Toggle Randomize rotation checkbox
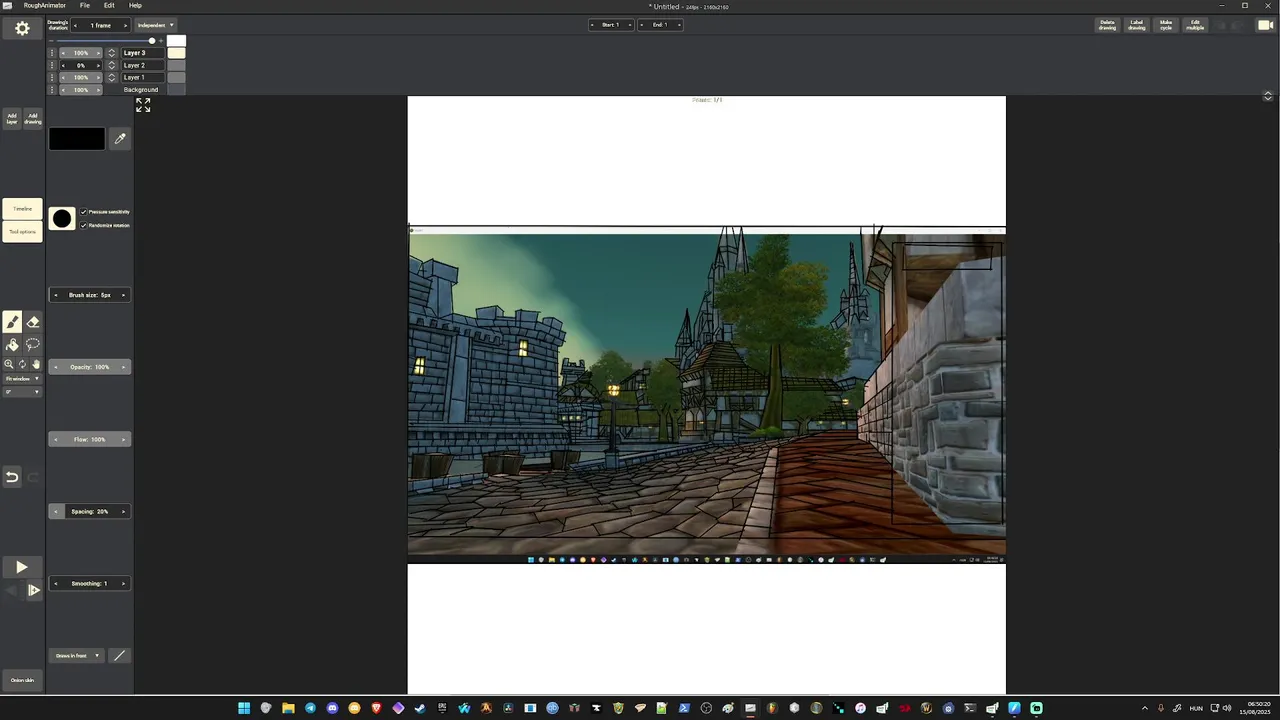1280x720 pixels. [x=84, y=225]
